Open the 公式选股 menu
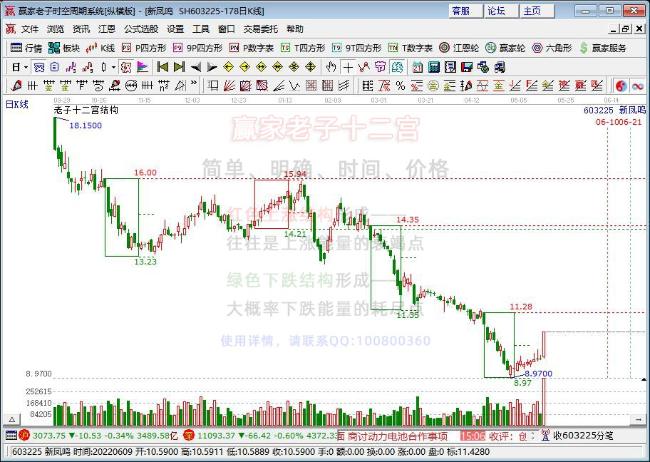650x462 pixels. 141,29
